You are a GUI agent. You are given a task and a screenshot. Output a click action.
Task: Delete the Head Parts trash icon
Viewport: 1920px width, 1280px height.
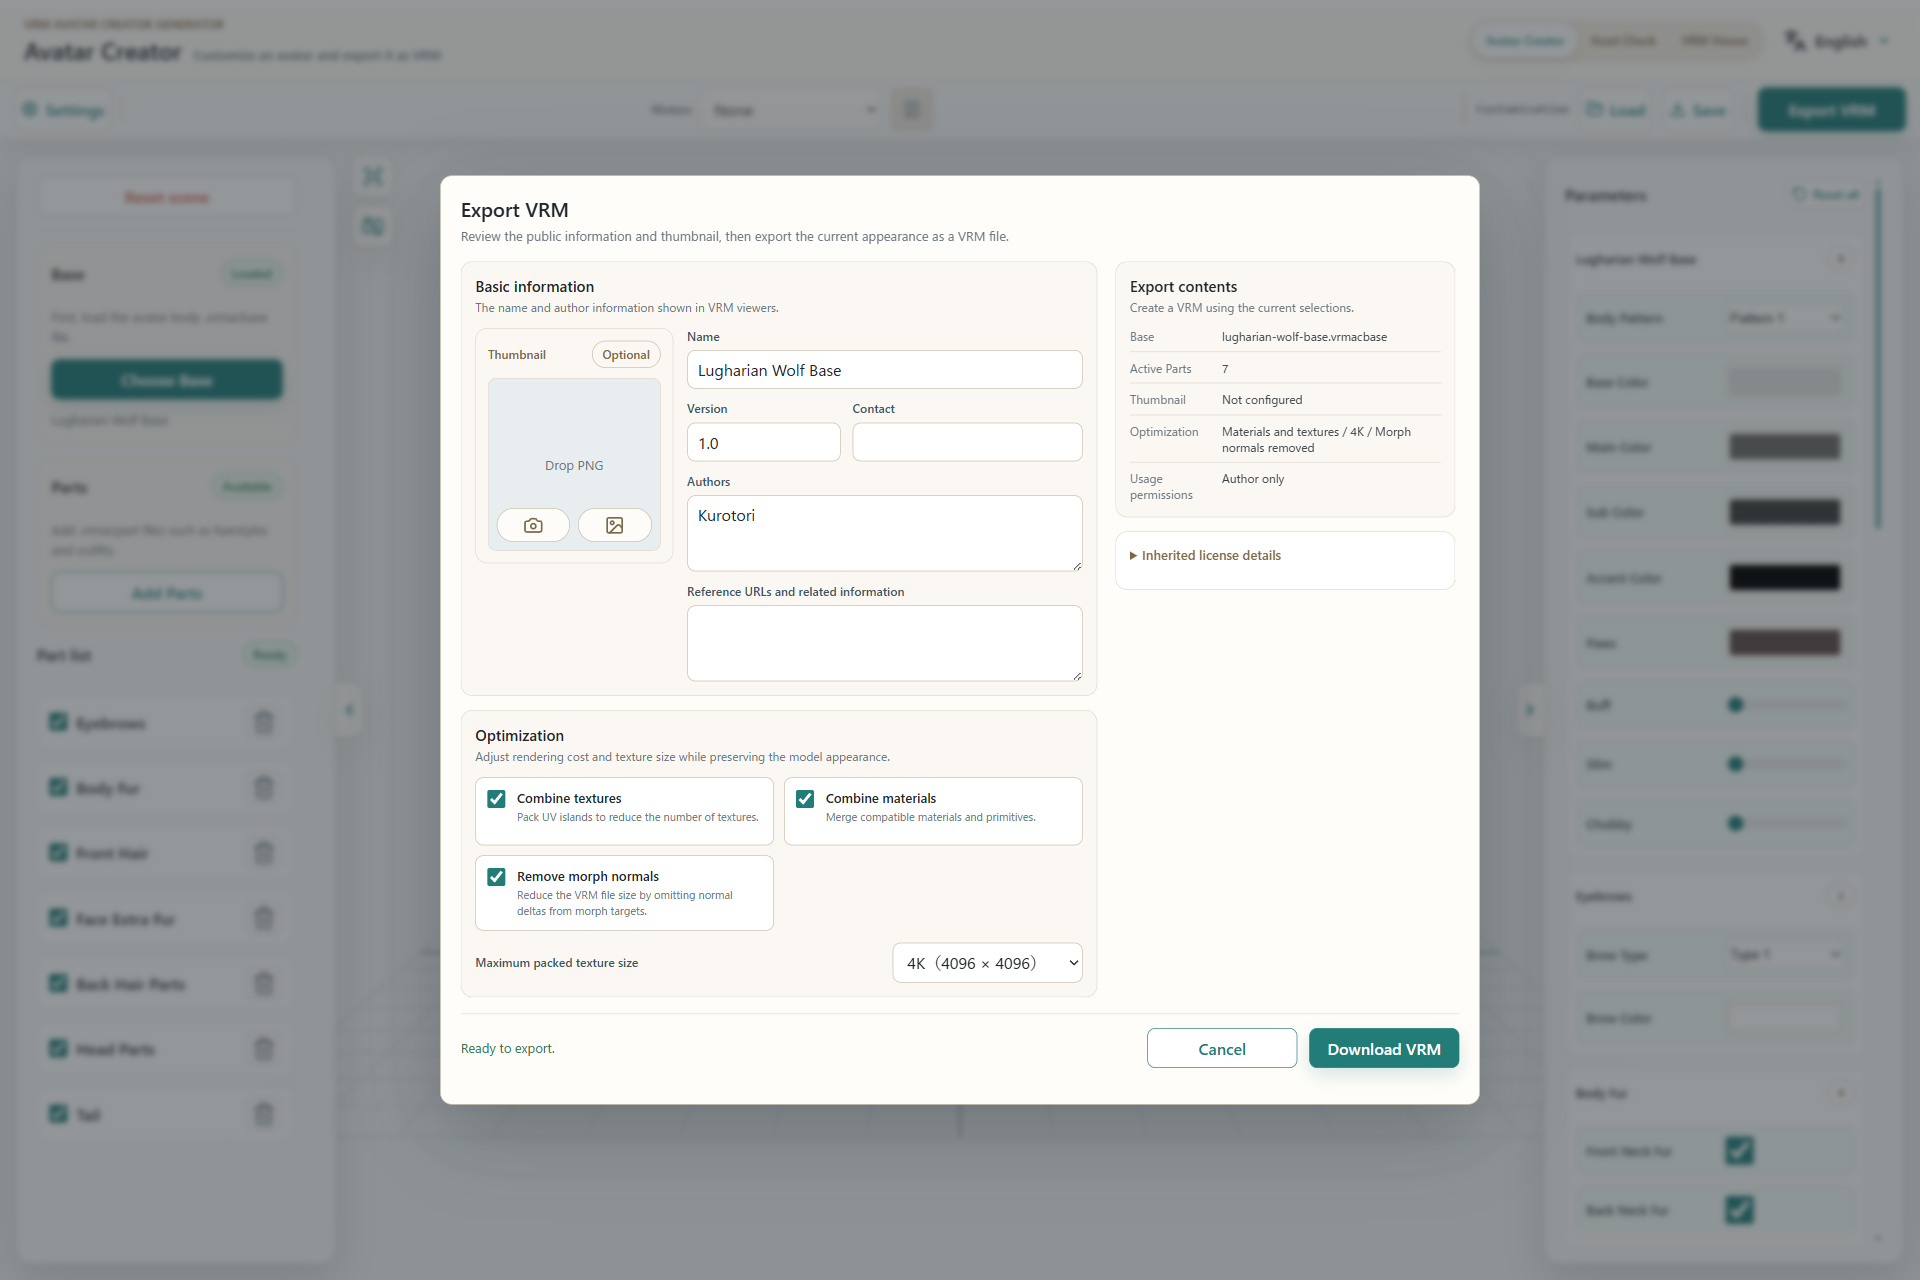click(264, 1049)
